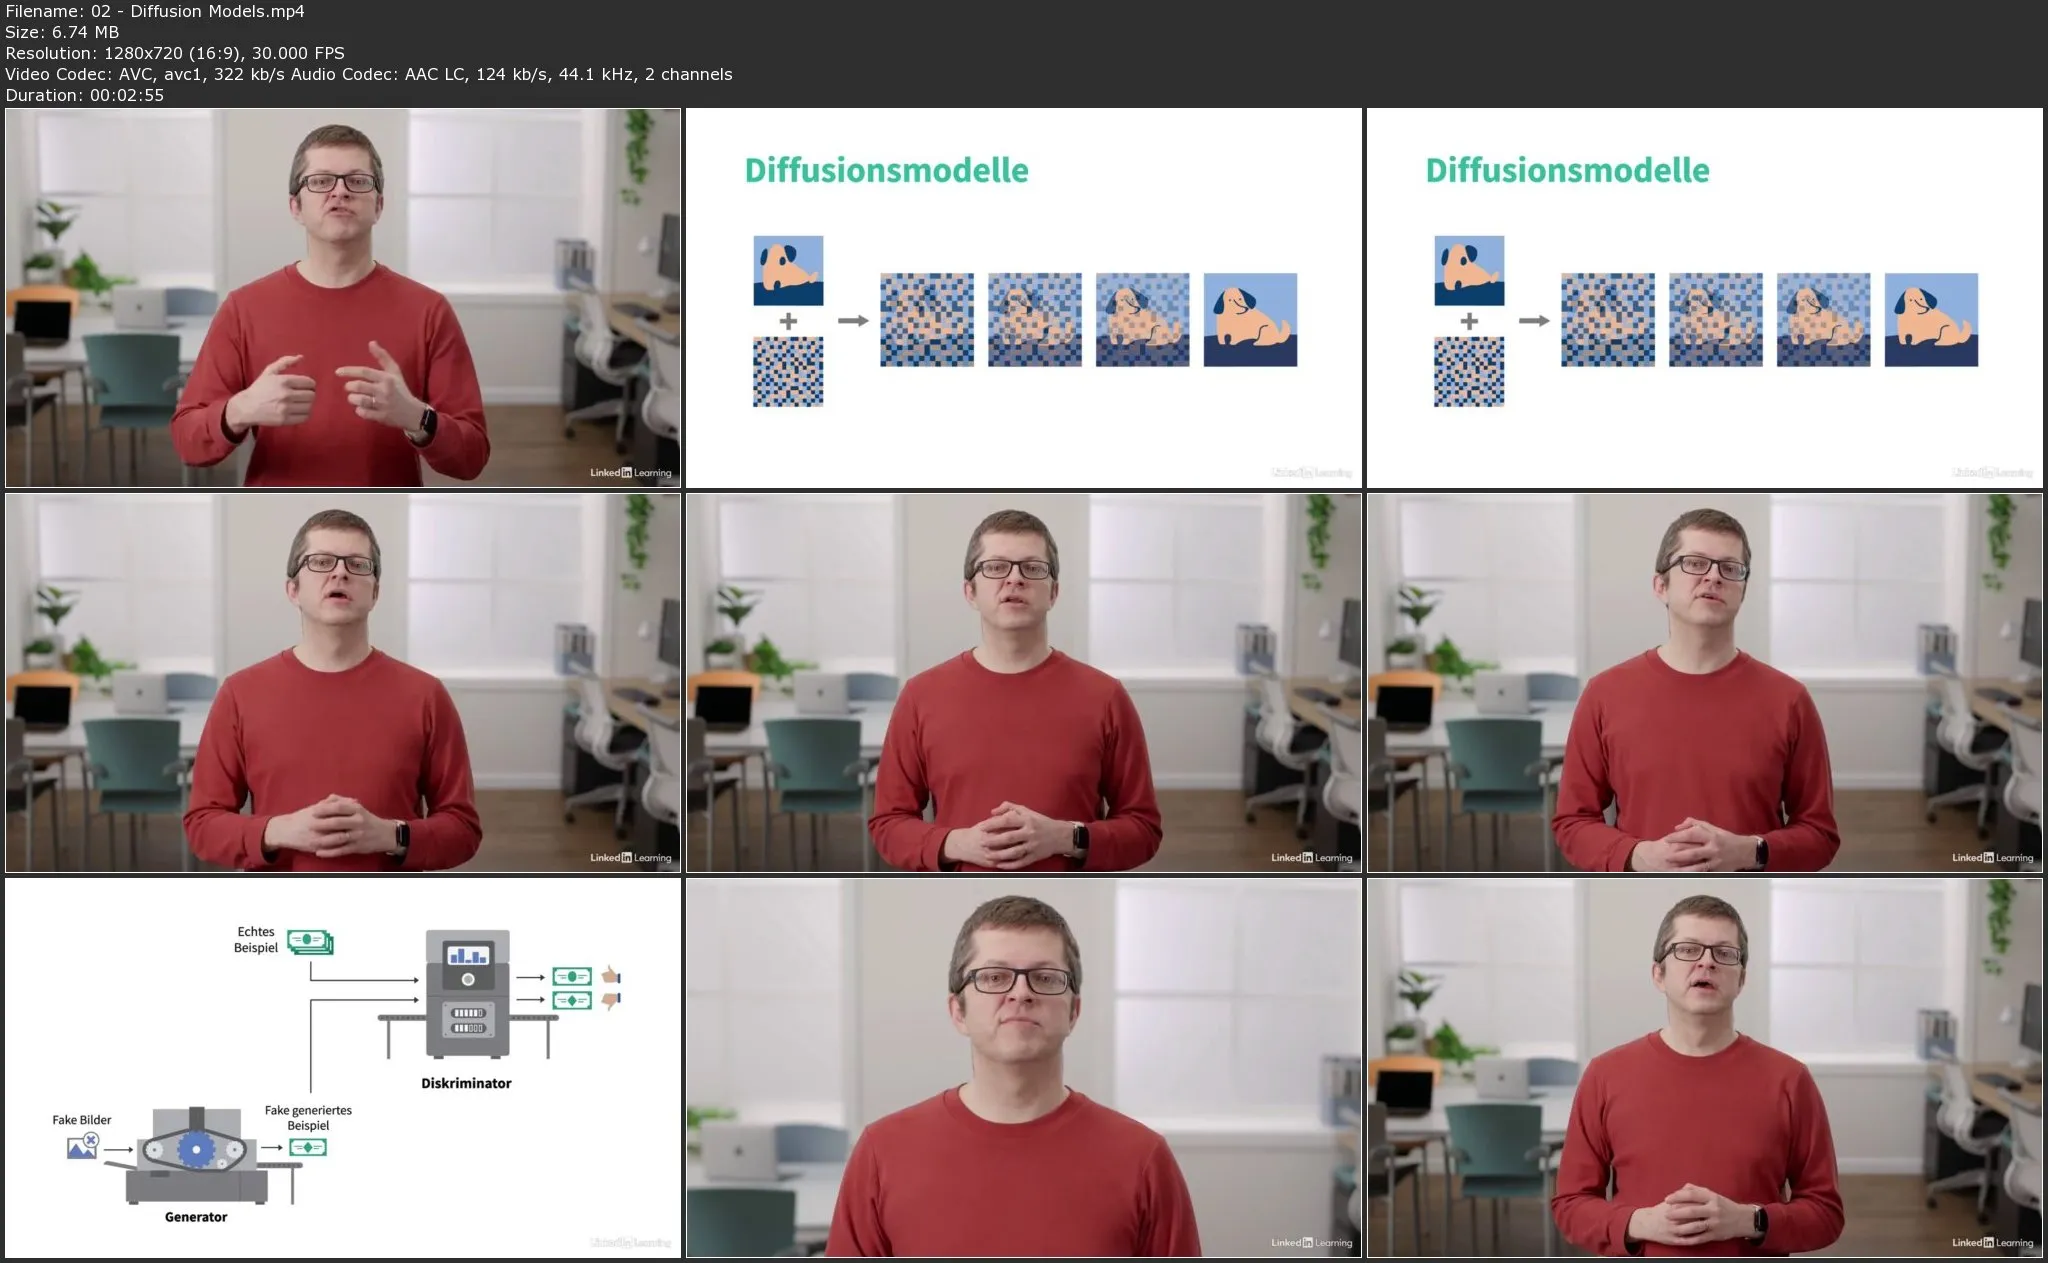Click the banknote stack beside Echtes Beispiel

(x=311, y=942)
